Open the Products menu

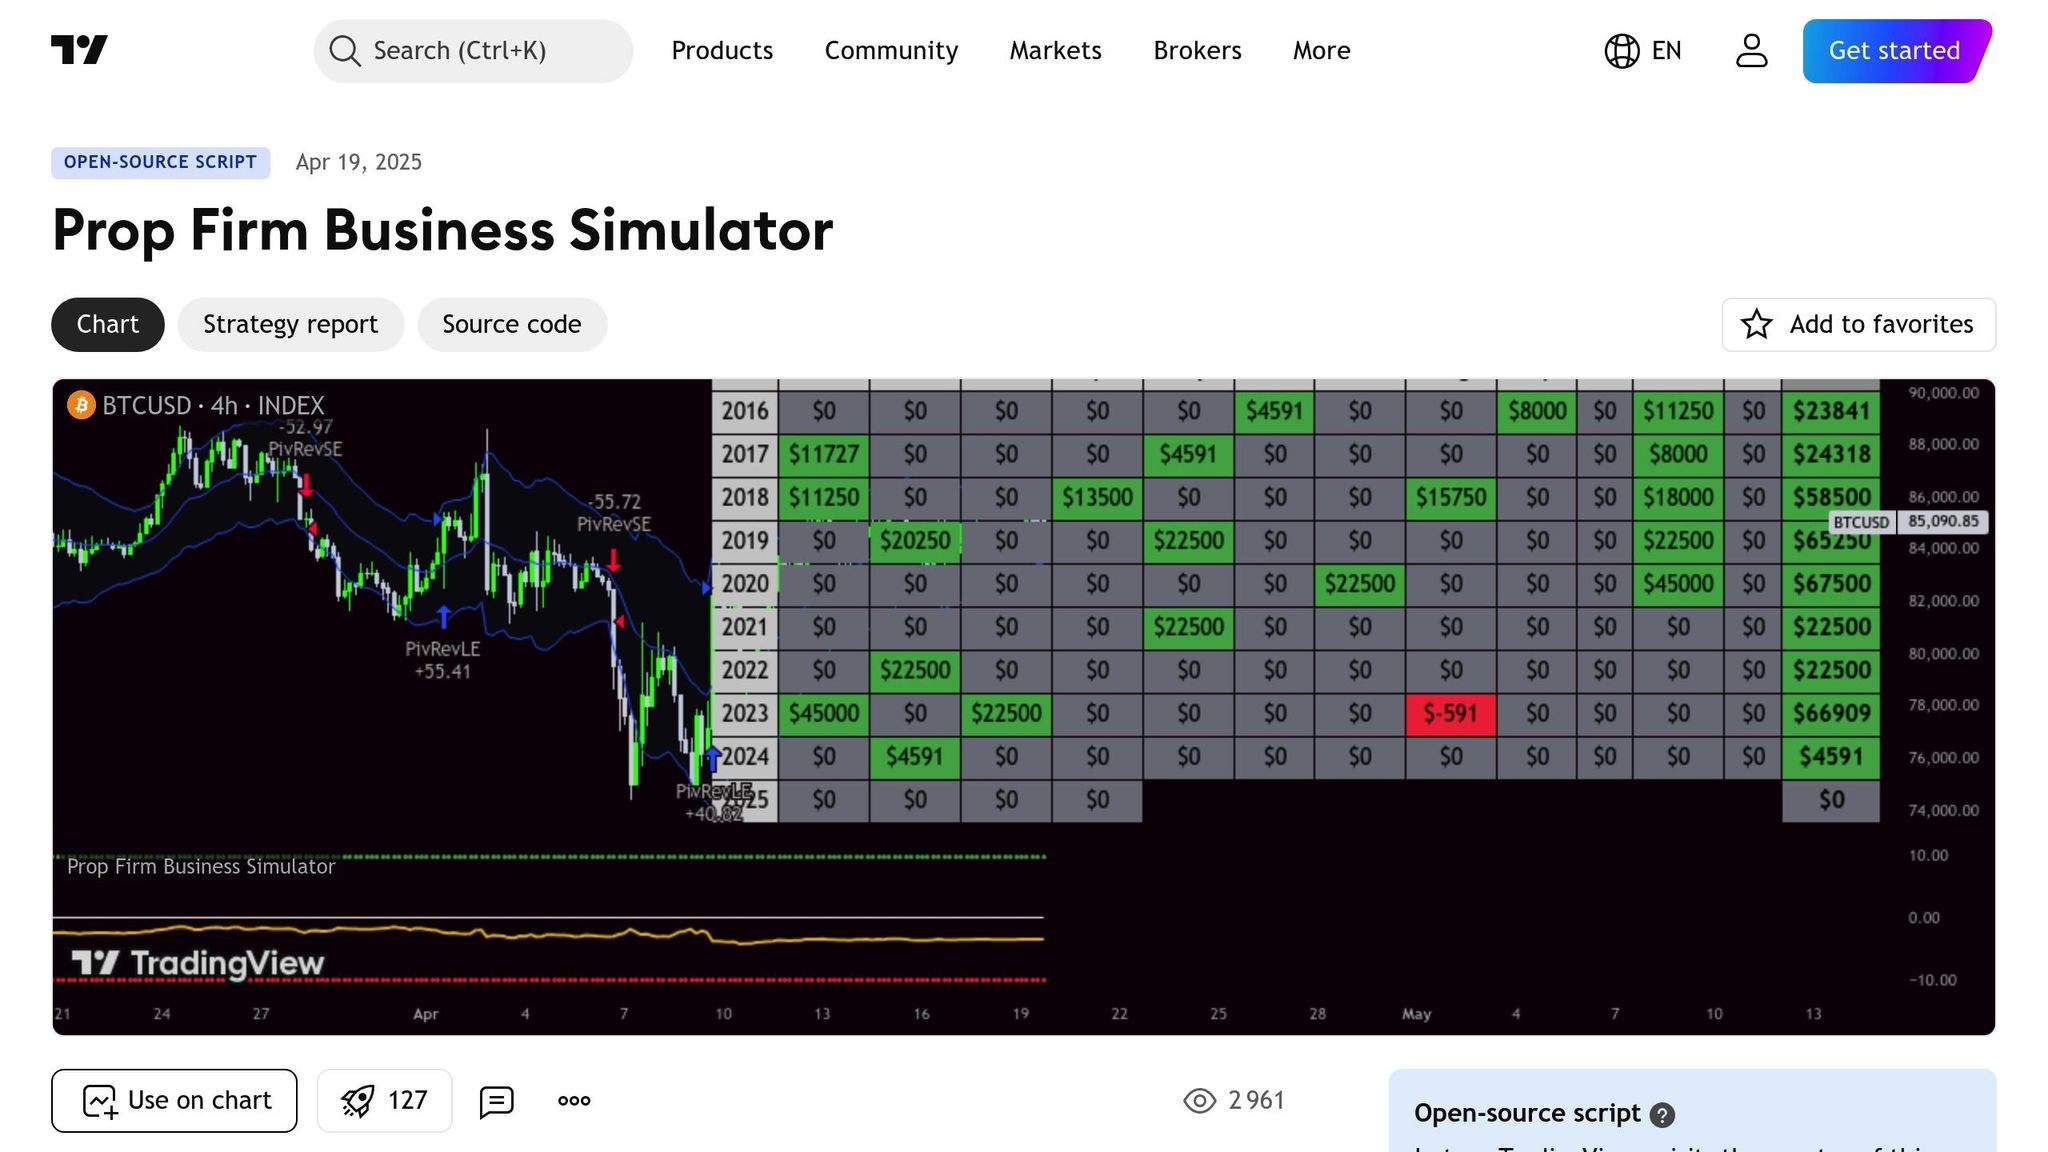721,50
